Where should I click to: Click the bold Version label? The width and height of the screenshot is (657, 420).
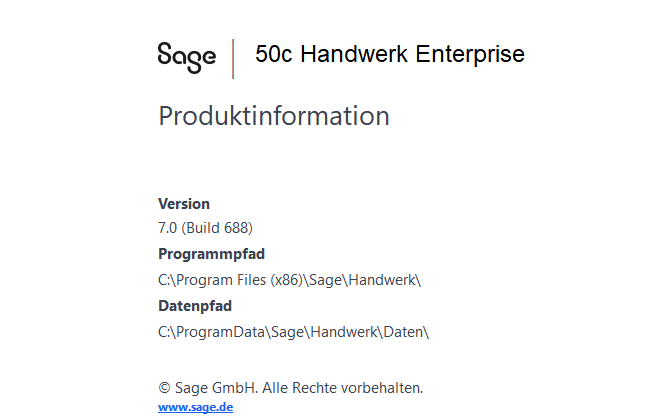pyautogui.click(x=184, y=204)
